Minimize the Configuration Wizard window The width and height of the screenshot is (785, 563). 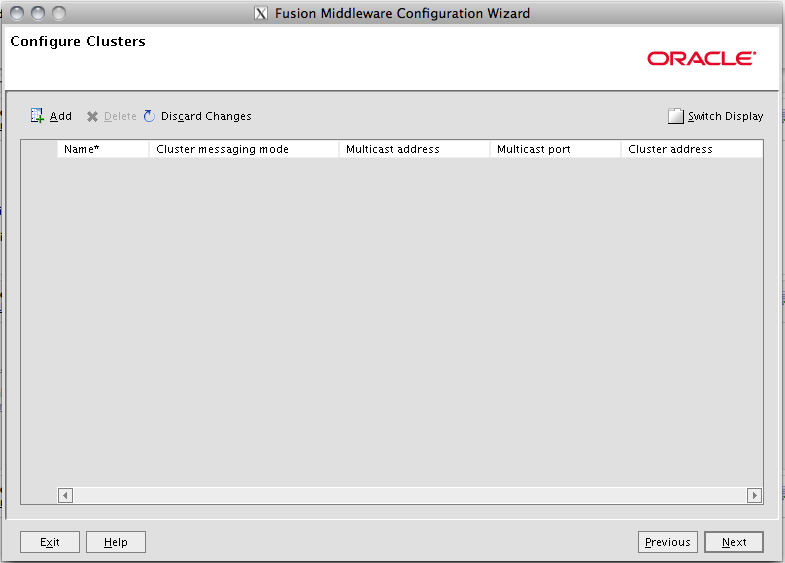[38, 13]
